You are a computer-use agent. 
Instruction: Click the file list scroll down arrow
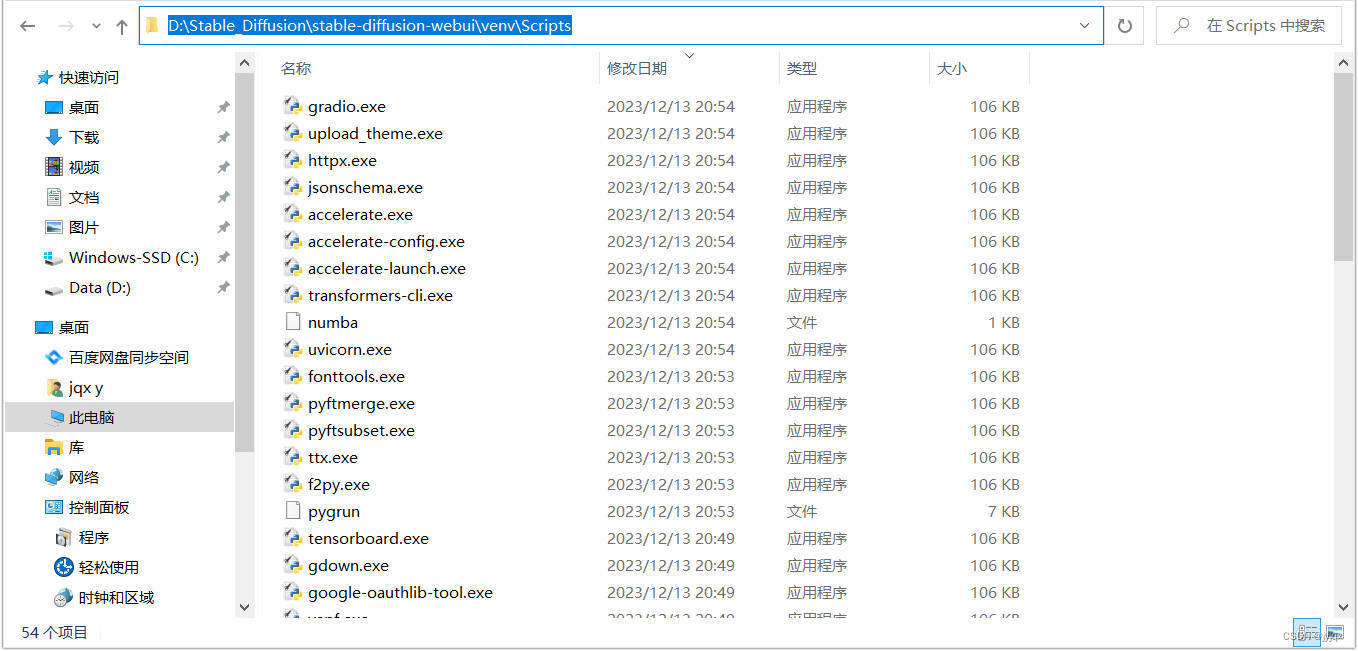tap(1343, 606)
